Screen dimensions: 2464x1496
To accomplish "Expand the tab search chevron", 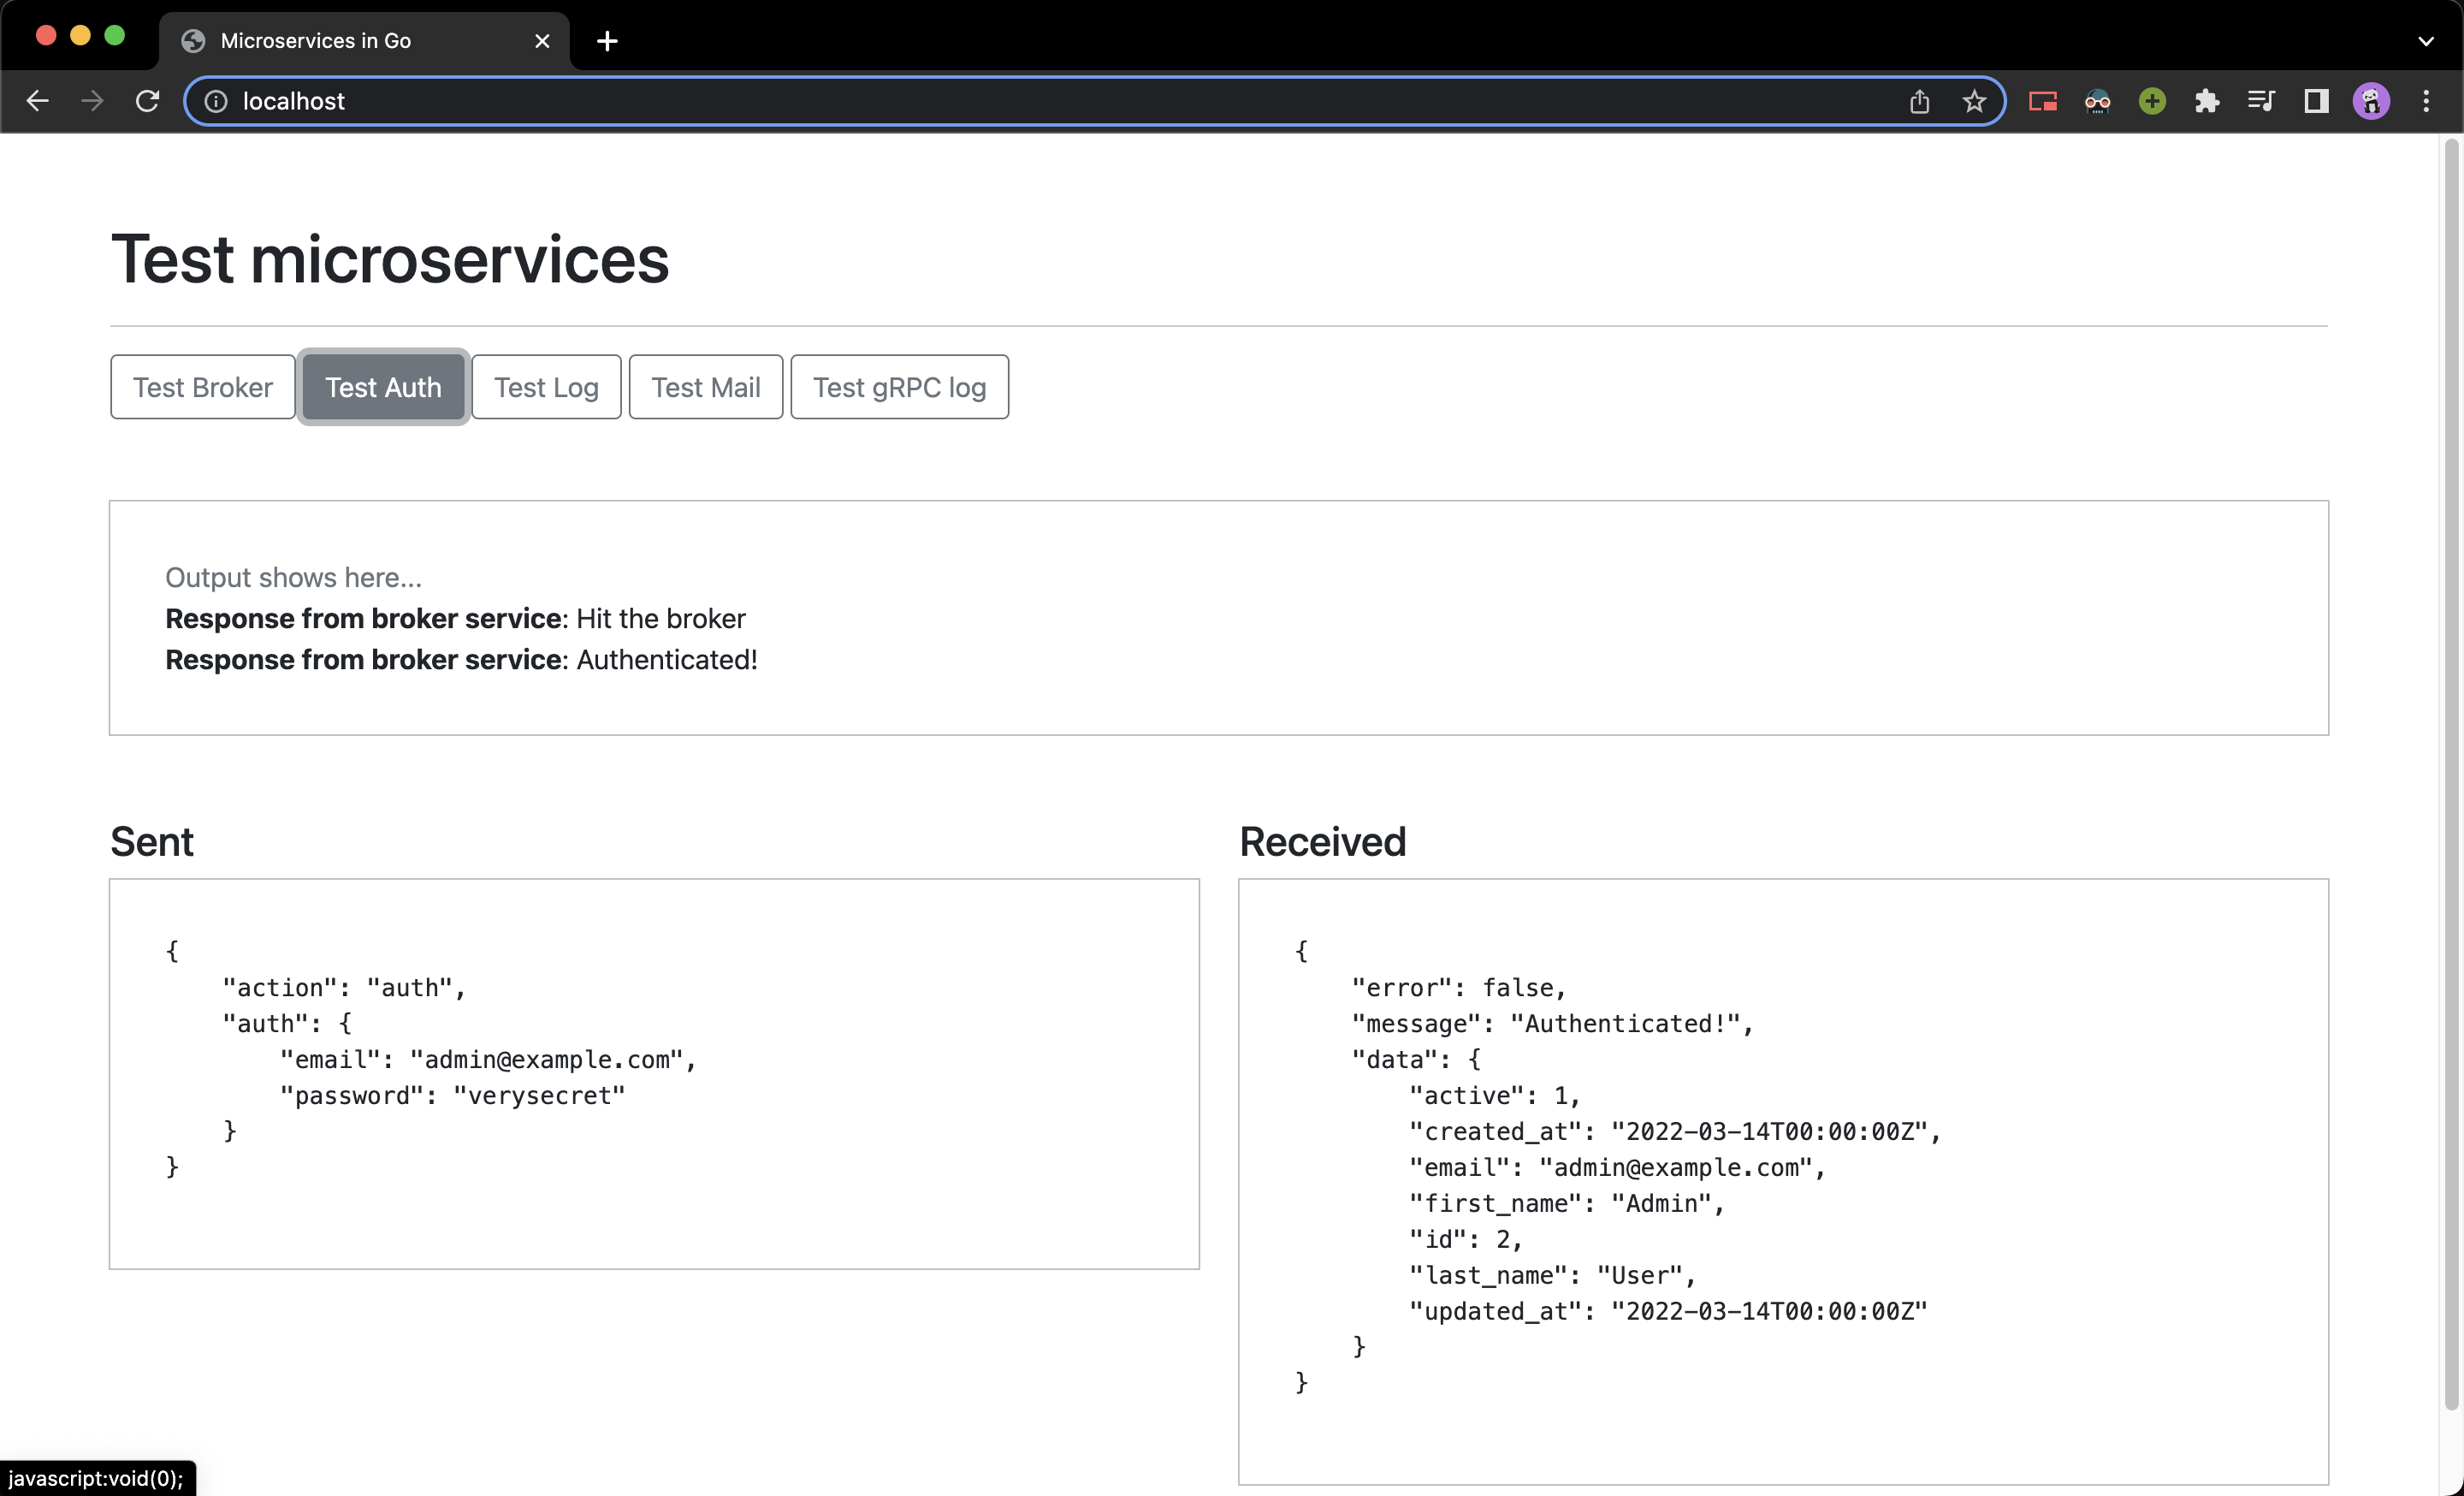I will click(2426, 41).
